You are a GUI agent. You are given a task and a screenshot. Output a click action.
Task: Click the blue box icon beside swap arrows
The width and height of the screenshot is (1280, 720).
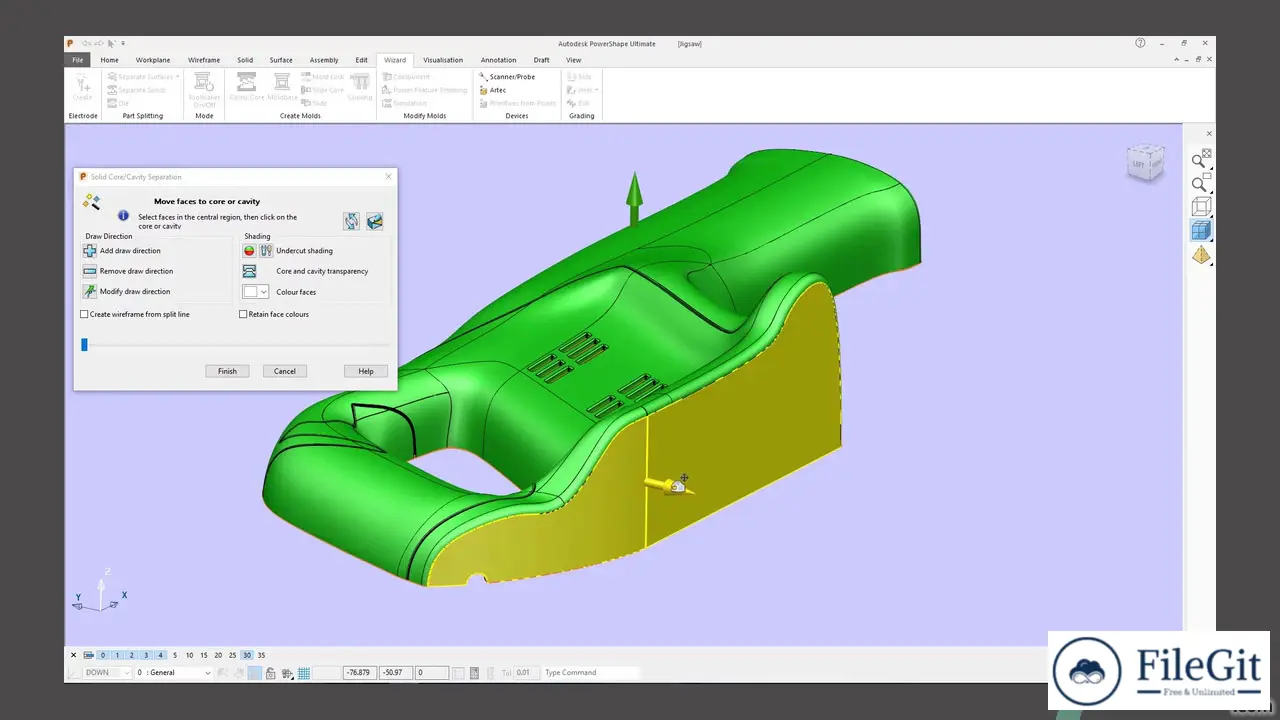point(374,221)
